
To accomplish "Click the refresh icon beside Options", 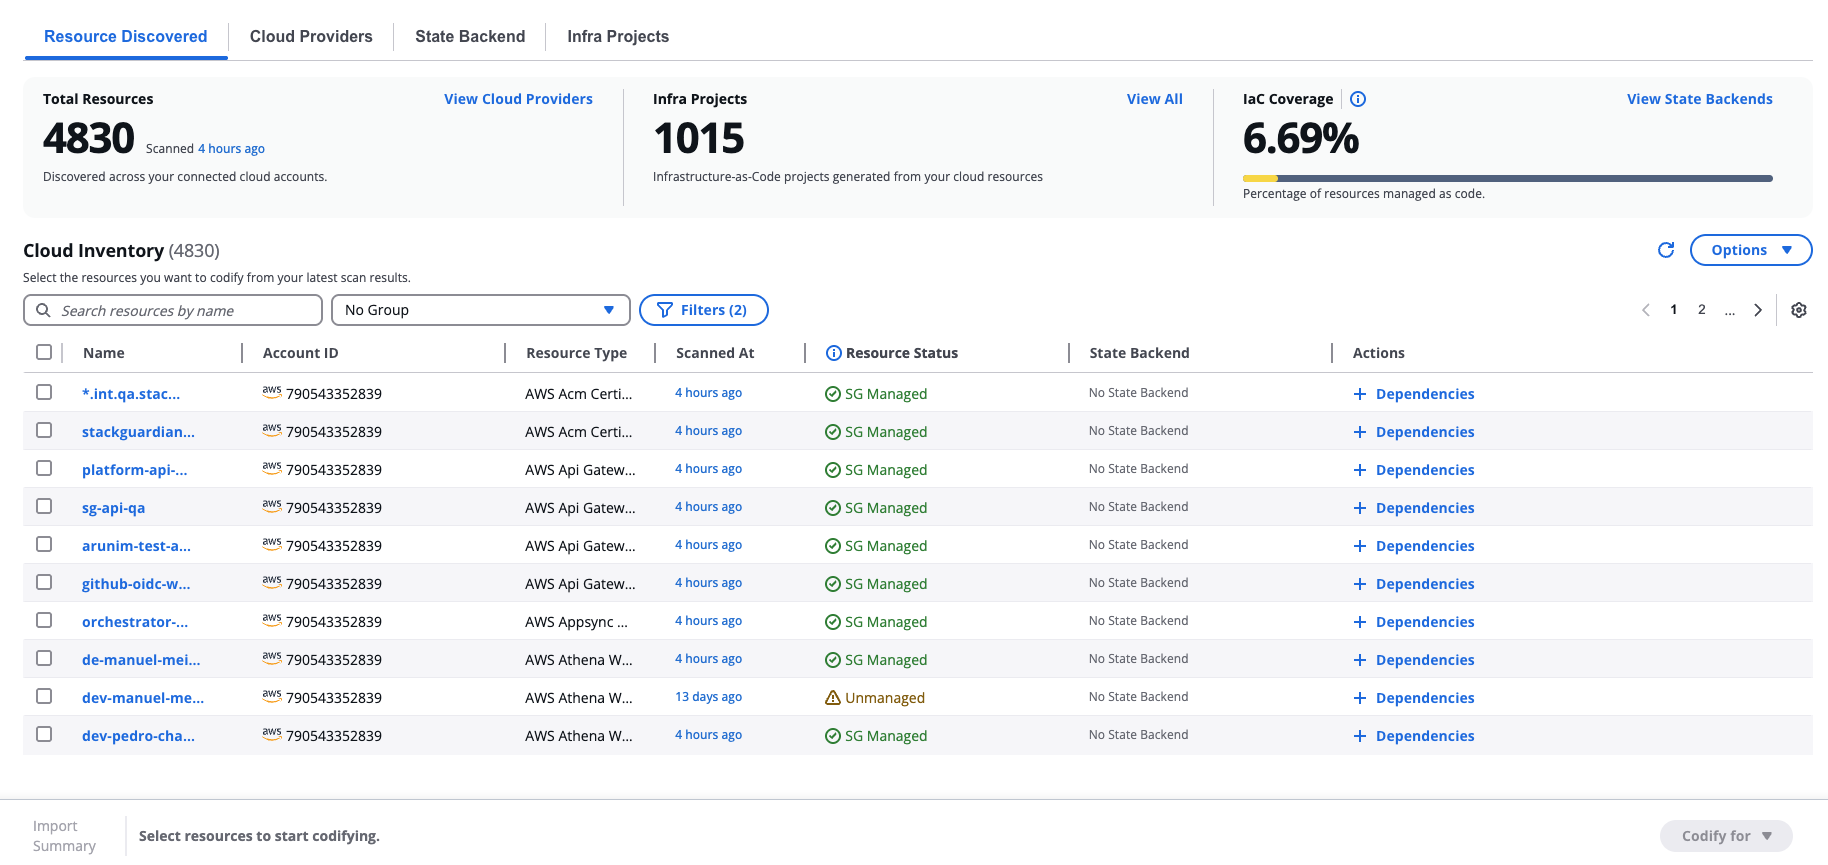I will [1665, 250].
